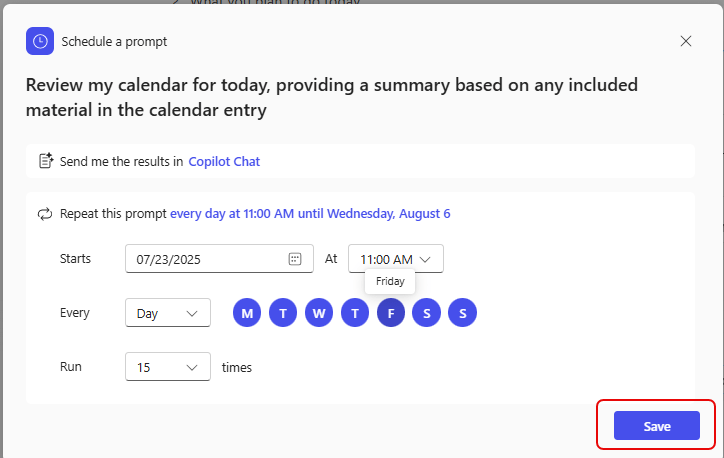724x458 pixels.
Task: Toggle Thursday in the day selector
Action: point(355,313)
